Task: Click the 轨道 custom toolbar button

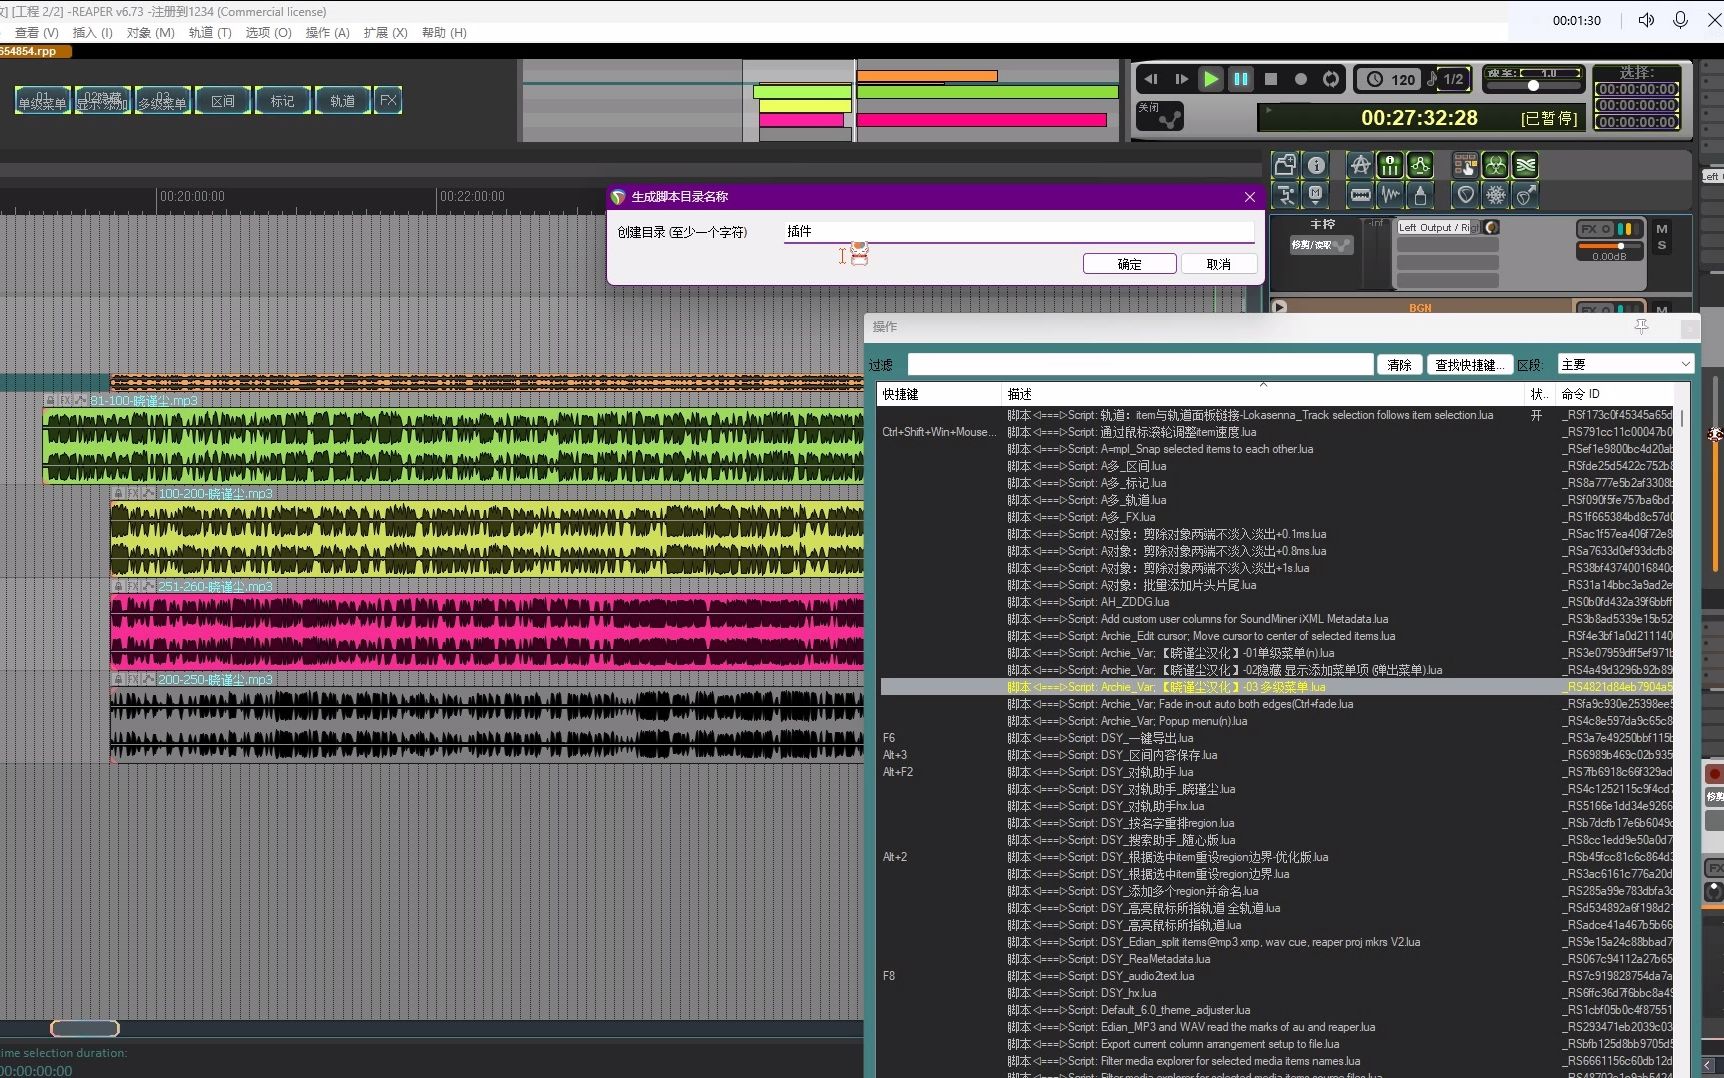Action: [x=343, y=100]
